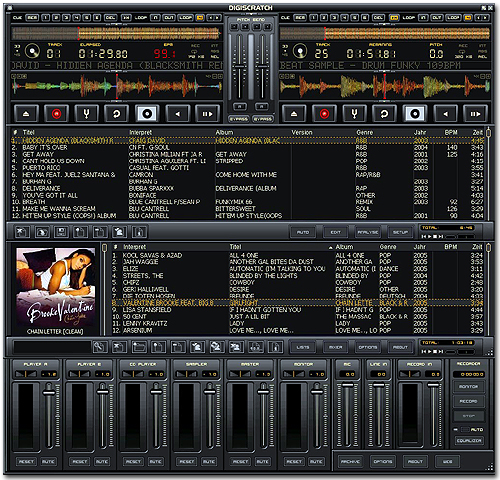Eject the track on the right deck
Viewport: 500px width, 480px height.
tap(294, 114)
